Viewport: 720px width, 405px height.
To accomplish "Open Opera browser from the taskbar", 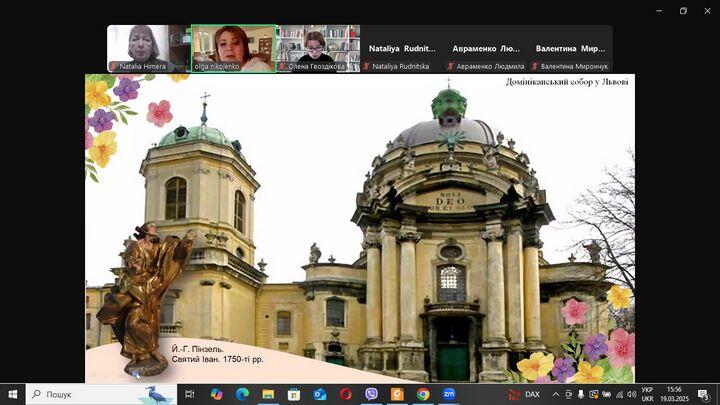I will [x=345, y=394].
